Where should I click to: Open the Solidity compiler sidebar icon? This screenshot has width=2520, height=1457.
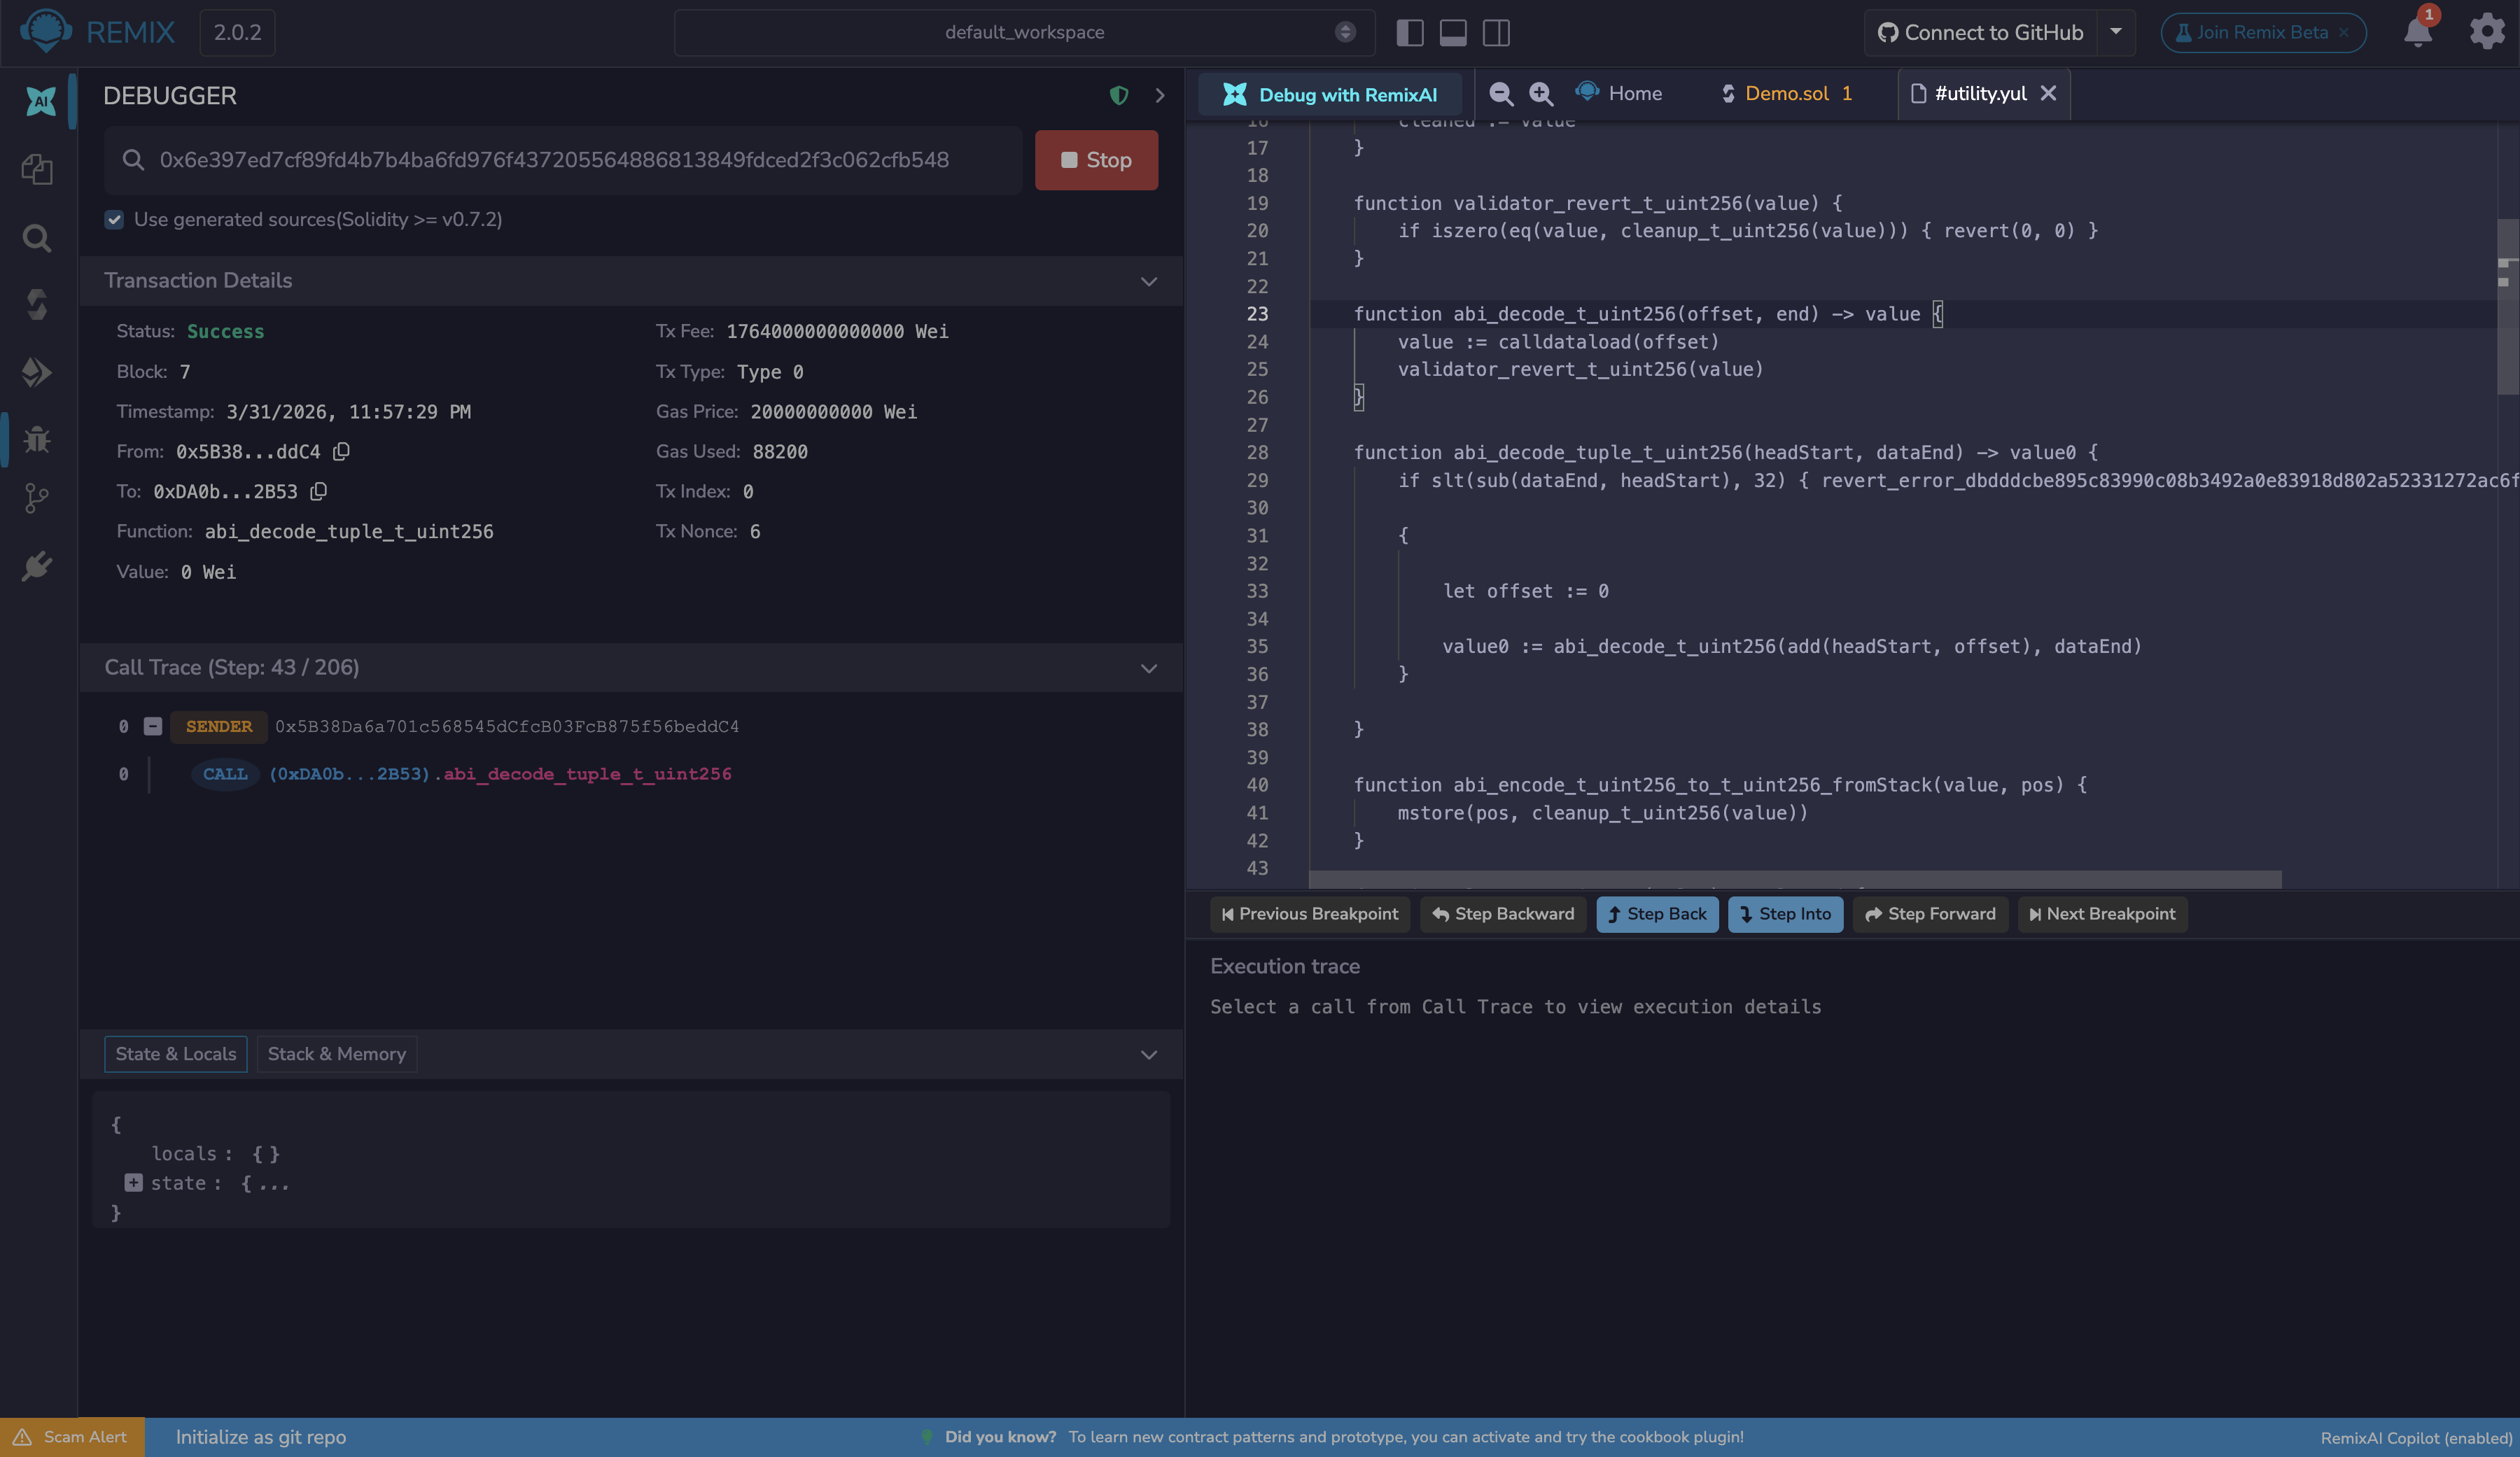point(37,304)
